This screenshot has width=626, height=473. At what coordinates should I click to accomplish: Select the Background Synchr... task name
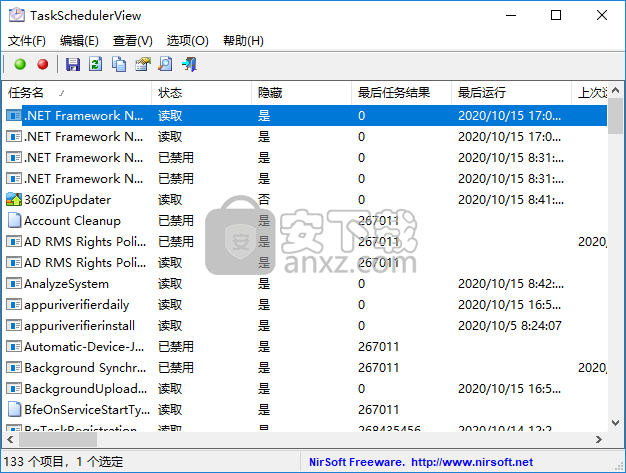85,368
